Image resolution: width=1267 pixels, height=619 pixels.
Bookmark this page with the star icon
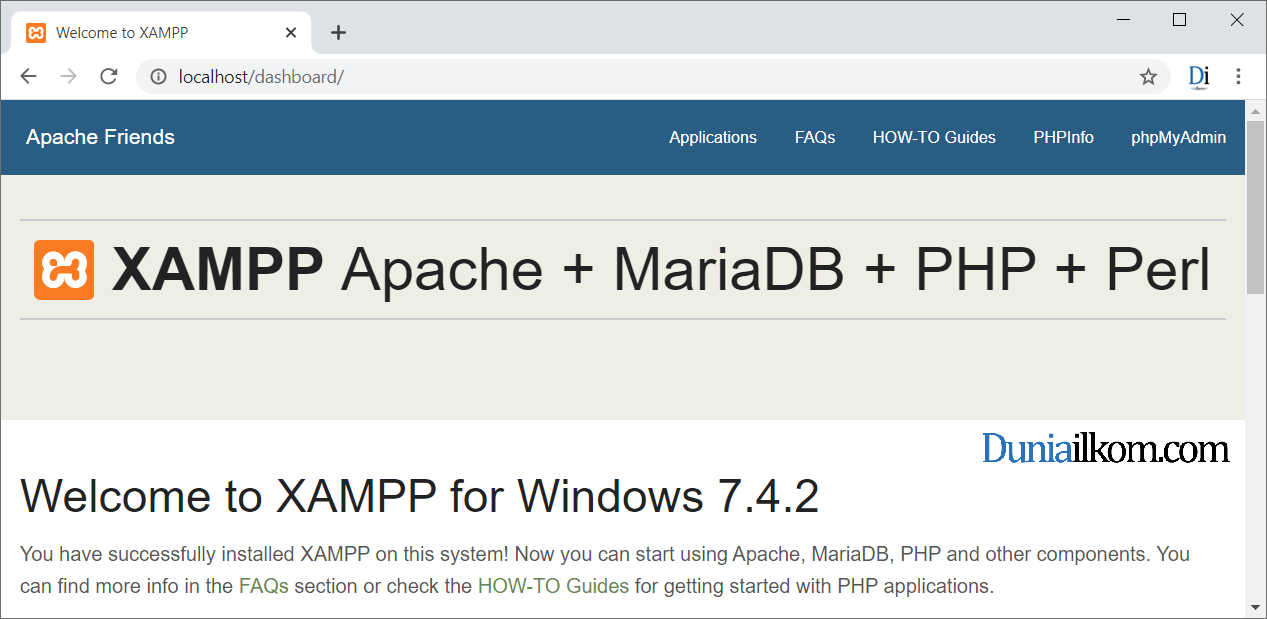(1148, 77)
